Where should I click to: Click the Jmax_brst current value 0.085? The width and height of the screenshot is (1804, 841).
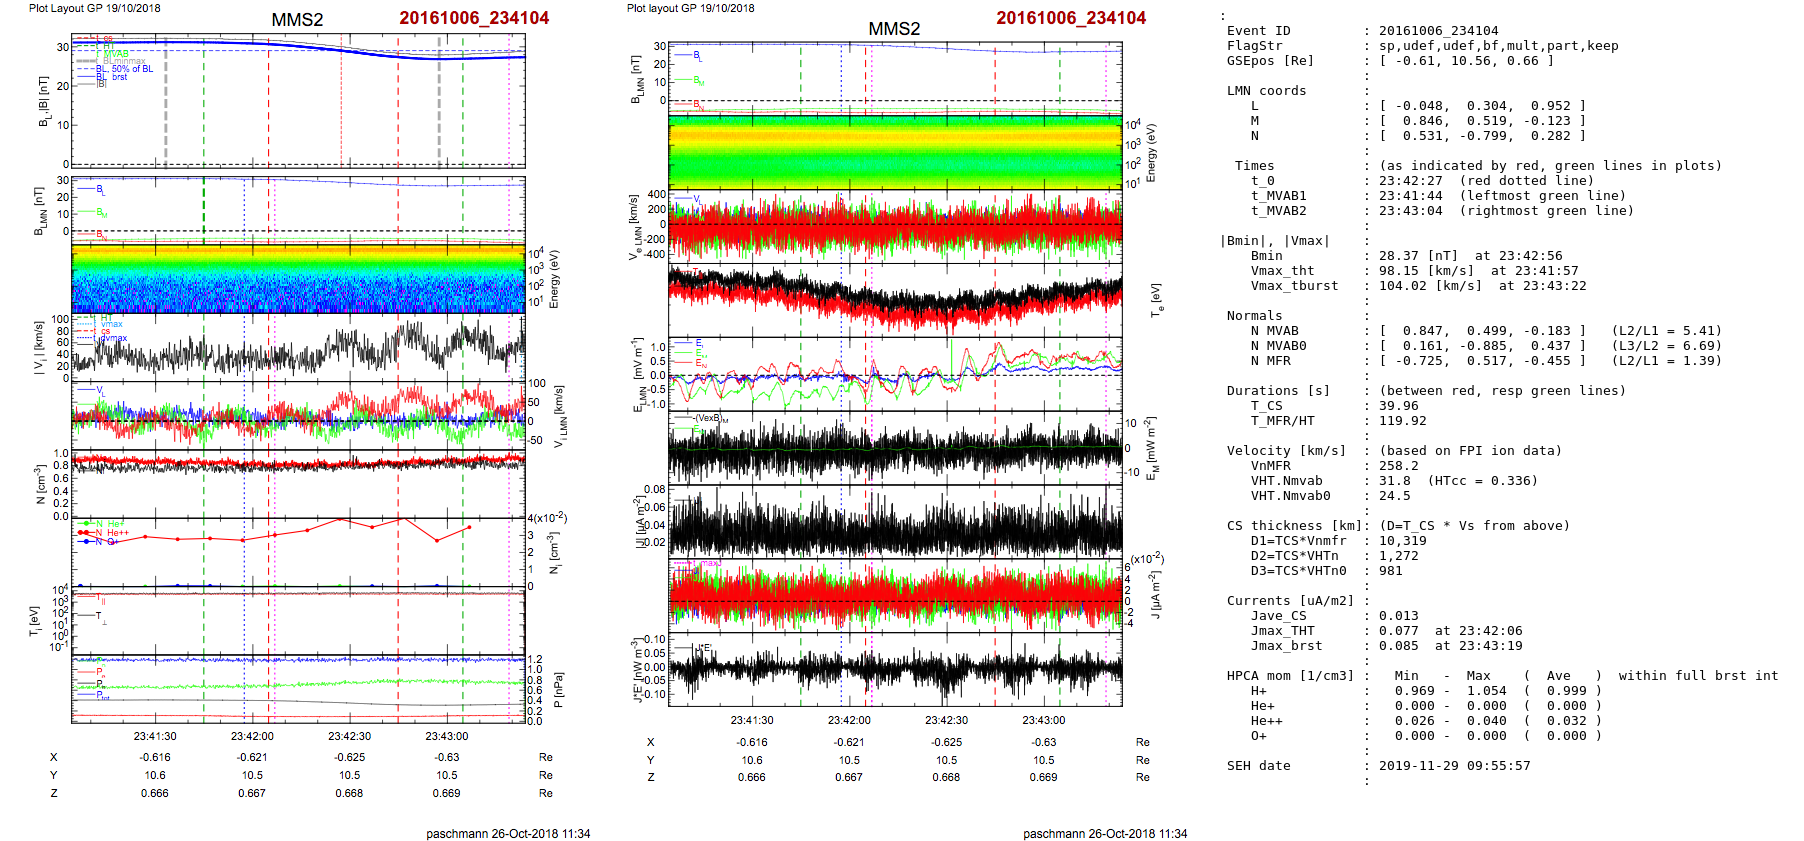tap(1399, 646)
